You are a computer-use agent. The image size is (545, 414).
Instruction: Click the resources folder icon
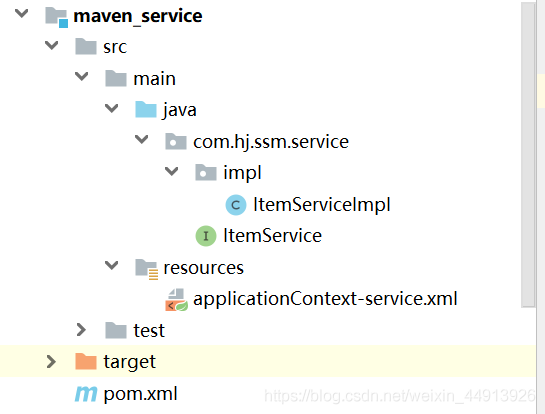[x=146, y=269]
